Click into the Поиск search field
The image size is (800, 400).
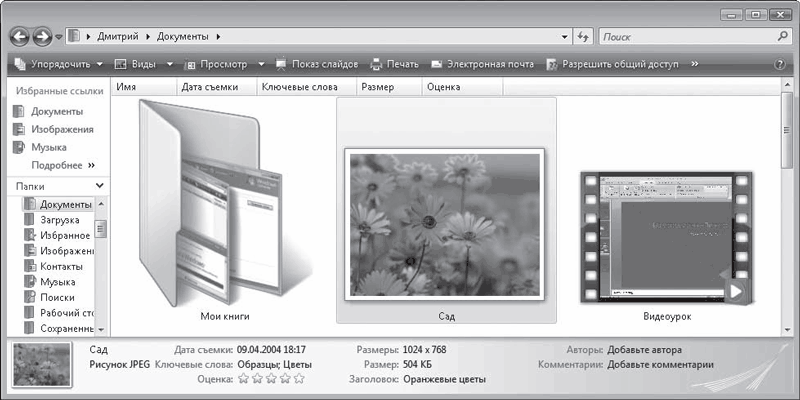click(x=688, y=37)
